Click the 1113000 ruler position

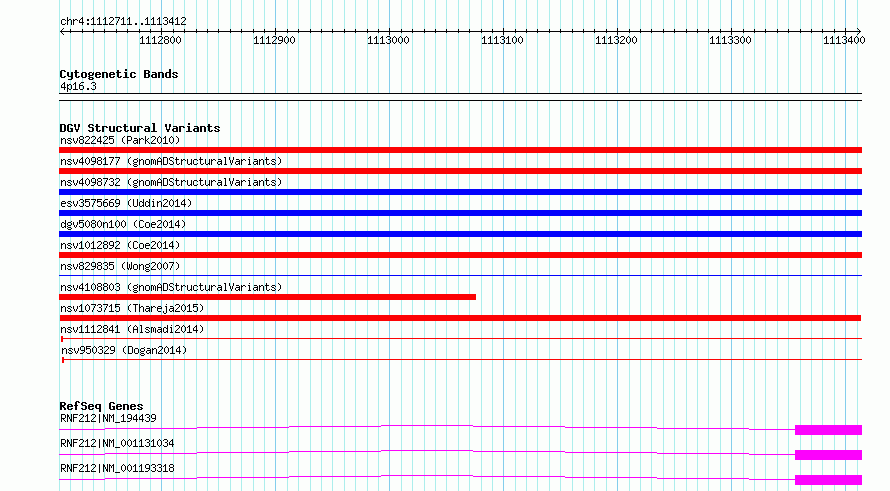tap(388, 40)
